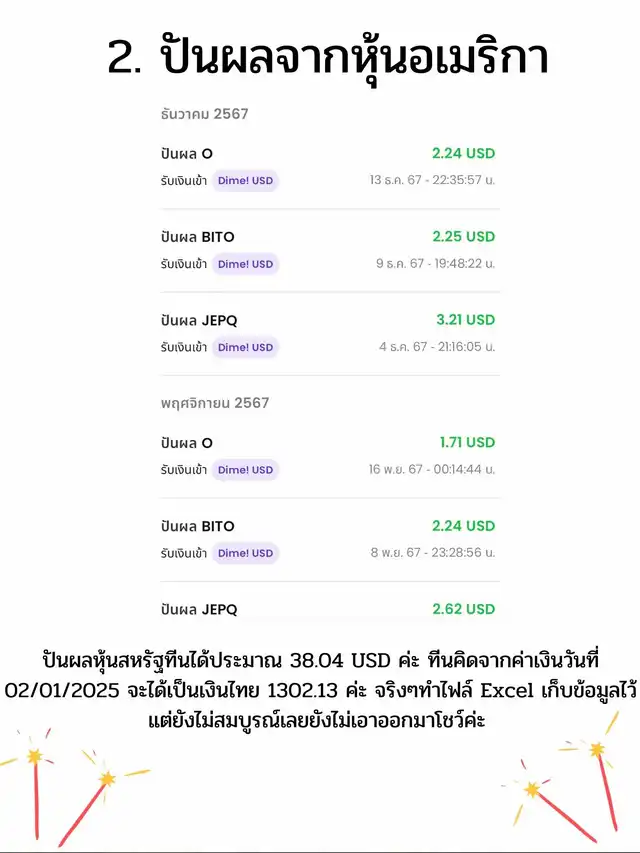Tap the Dime! USD badge dated 13 ธ.ค. 67
Screen dimensions: 640x853
click(245, 181)
